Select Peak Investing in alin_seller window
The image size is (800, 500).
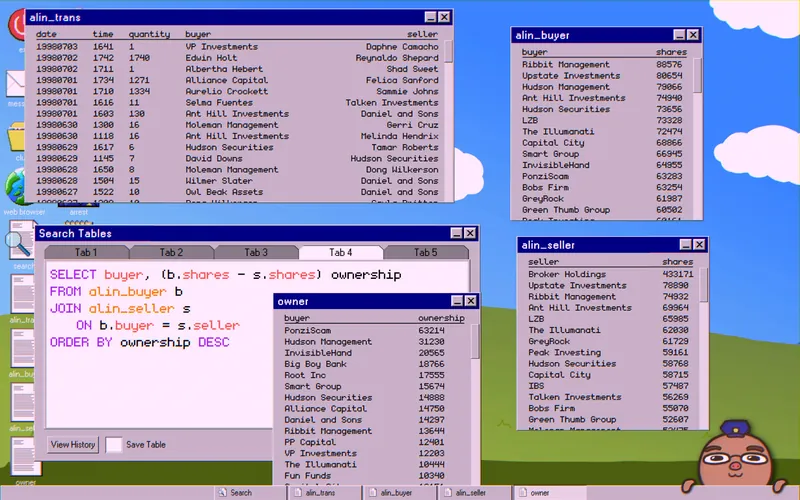[610, 352]
